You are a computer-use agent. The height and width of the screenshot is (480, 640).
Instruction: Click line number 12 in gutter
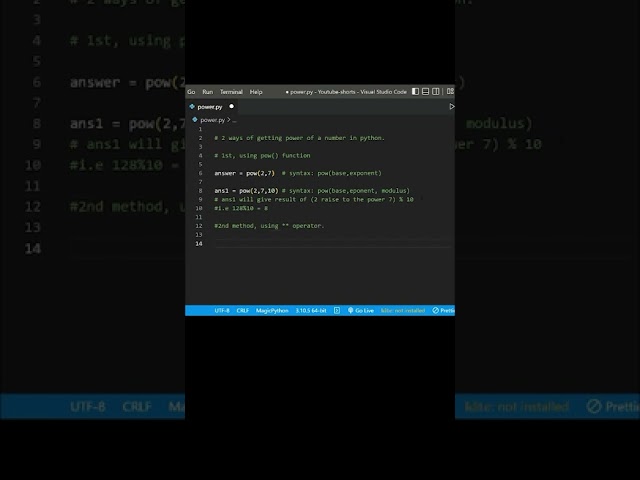(199, 226)
